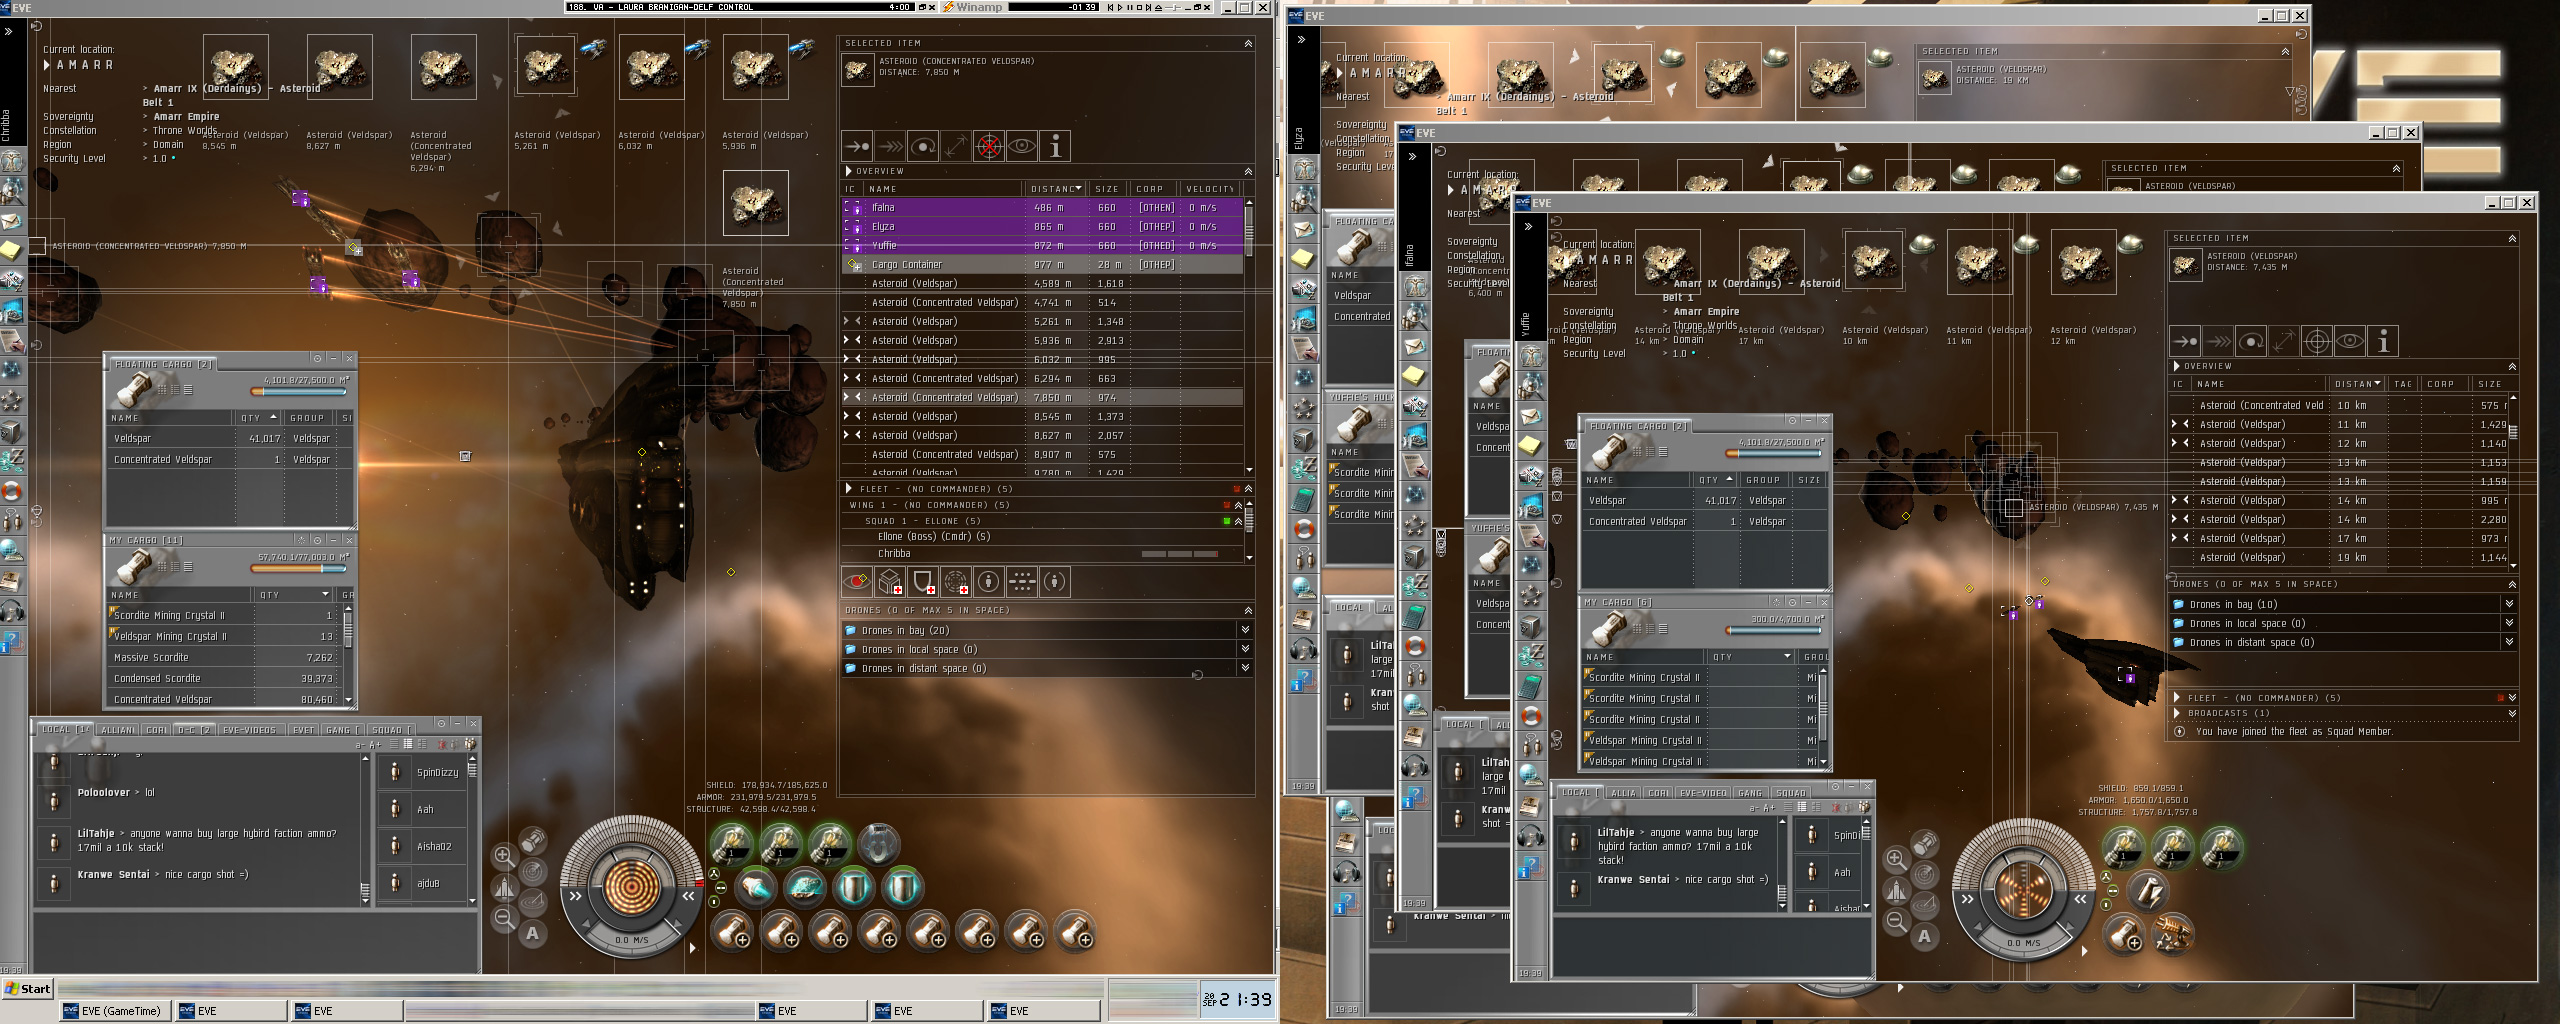Switch to the Squad chat tab in Yuffie window
The height and width of the screenshot is (1024, 2560).
(x=1790, y=793)
